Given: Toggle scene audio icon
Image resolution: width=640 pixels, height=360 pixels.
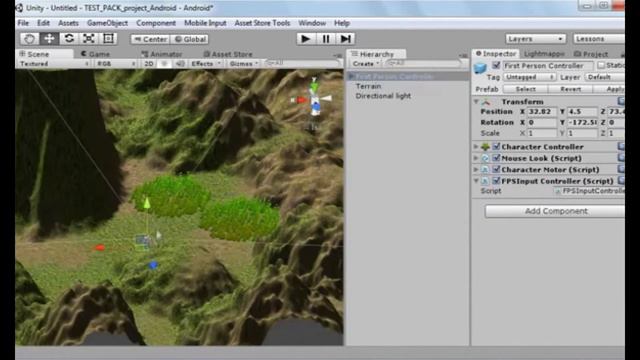Looking at the screenshot, I should click(x=180, y=64).
